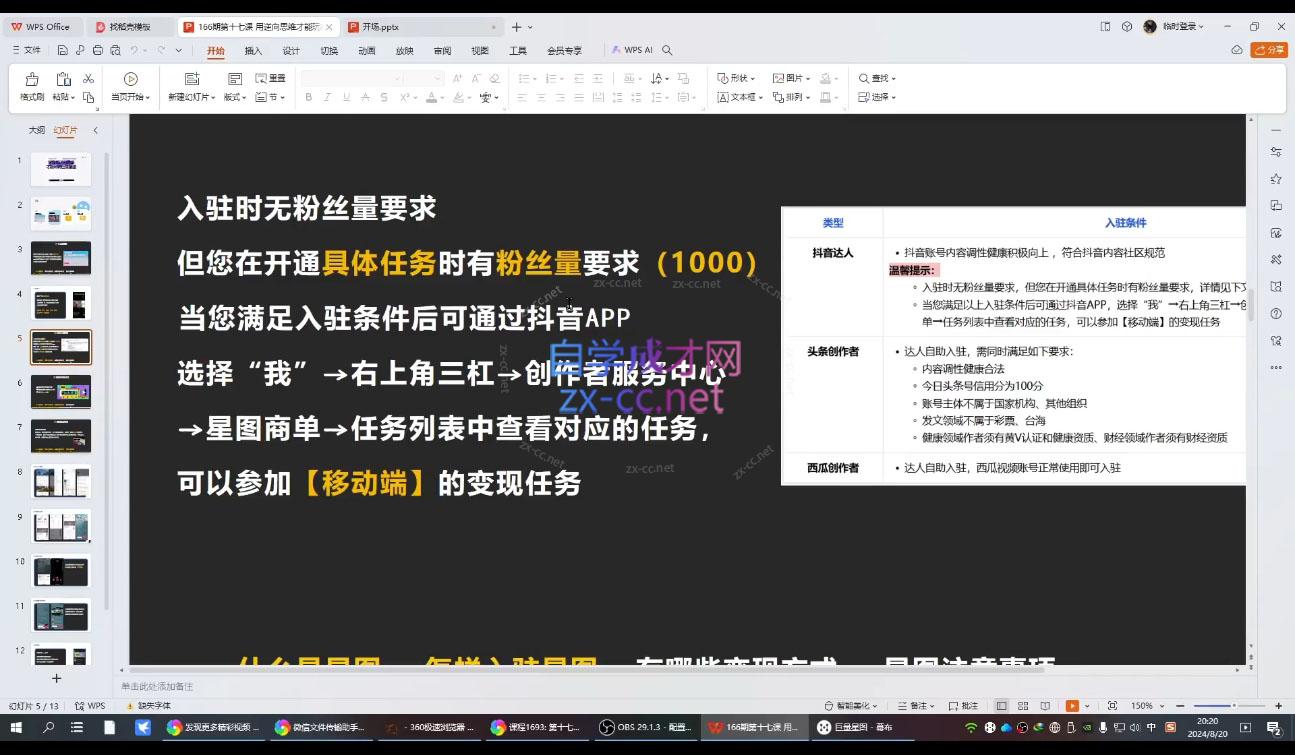Click the Smart Beautify (智能美化) button

pyautogui.click(x=851, y=705)
